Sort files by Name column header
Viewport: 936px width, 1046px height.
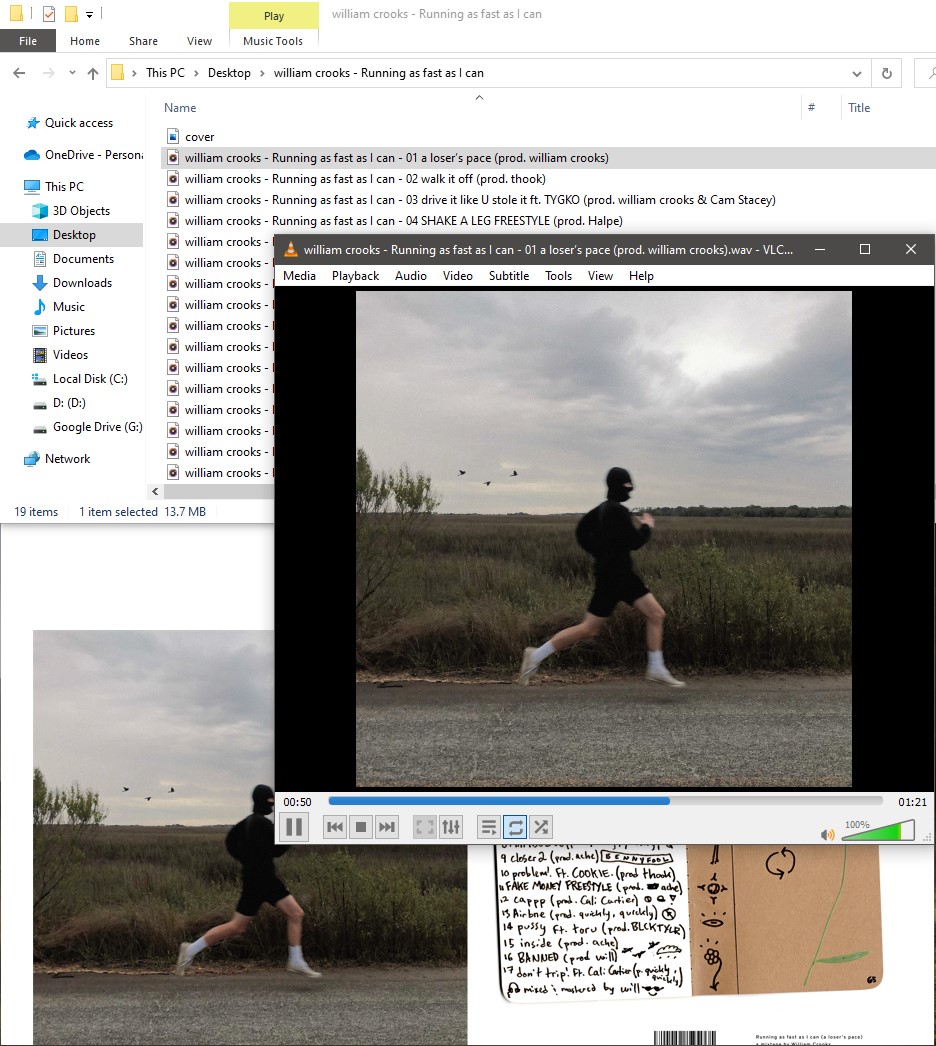[180, 107]
